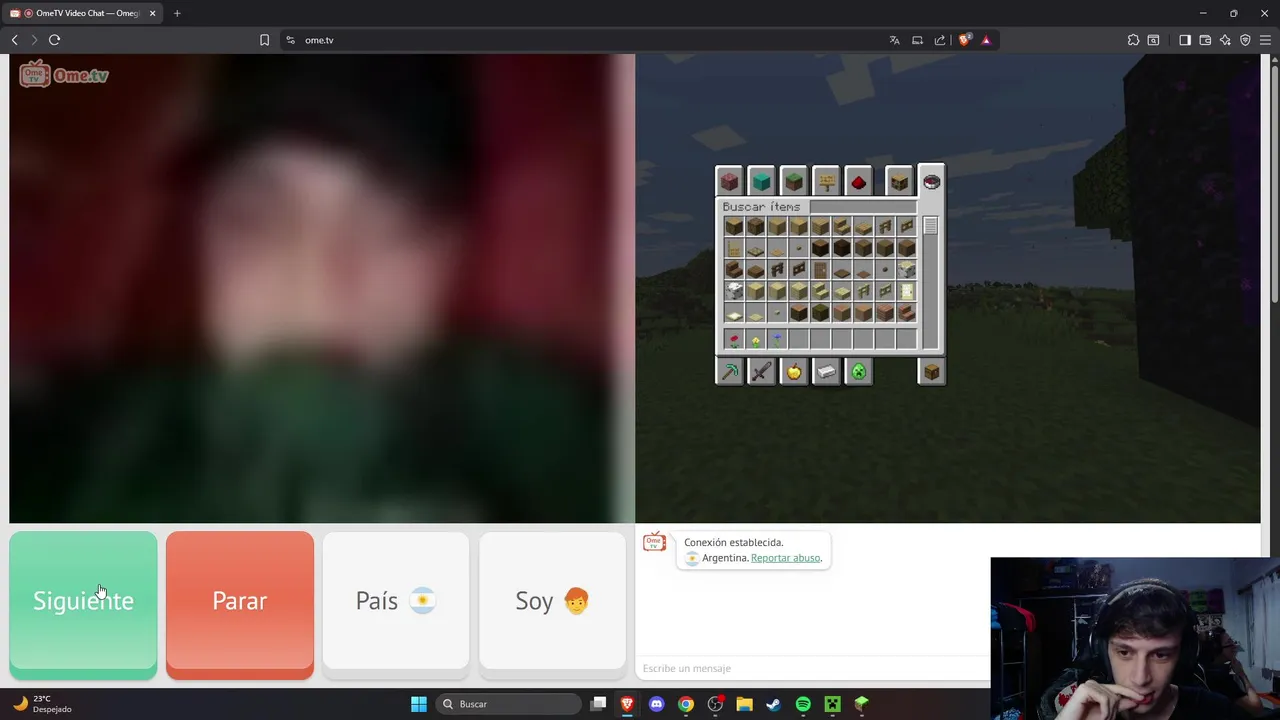The width and height of the screenshot is (1280, 720).
Task: Open a new browser tab
Action: 177,13
